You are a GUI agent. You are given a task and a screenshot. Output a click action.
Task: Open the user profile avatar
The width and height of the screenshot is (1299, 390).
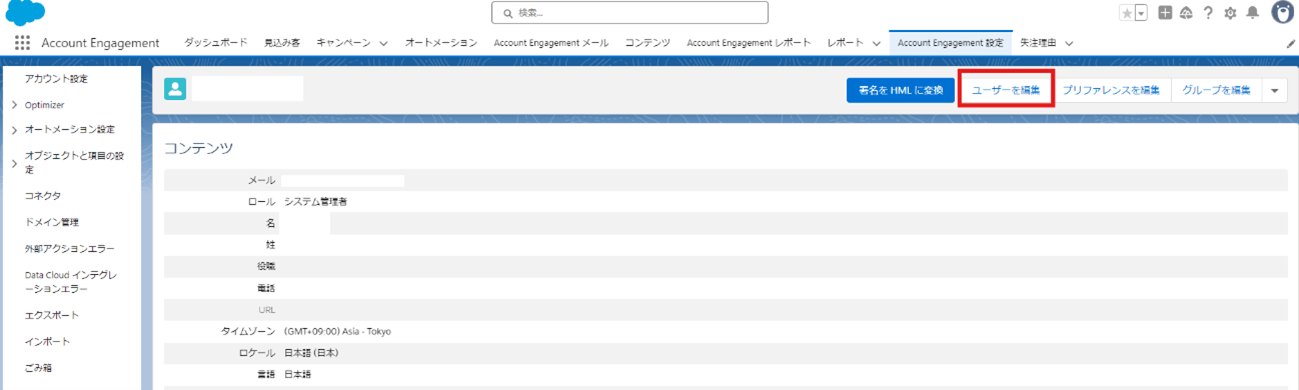coord(1283,12)
